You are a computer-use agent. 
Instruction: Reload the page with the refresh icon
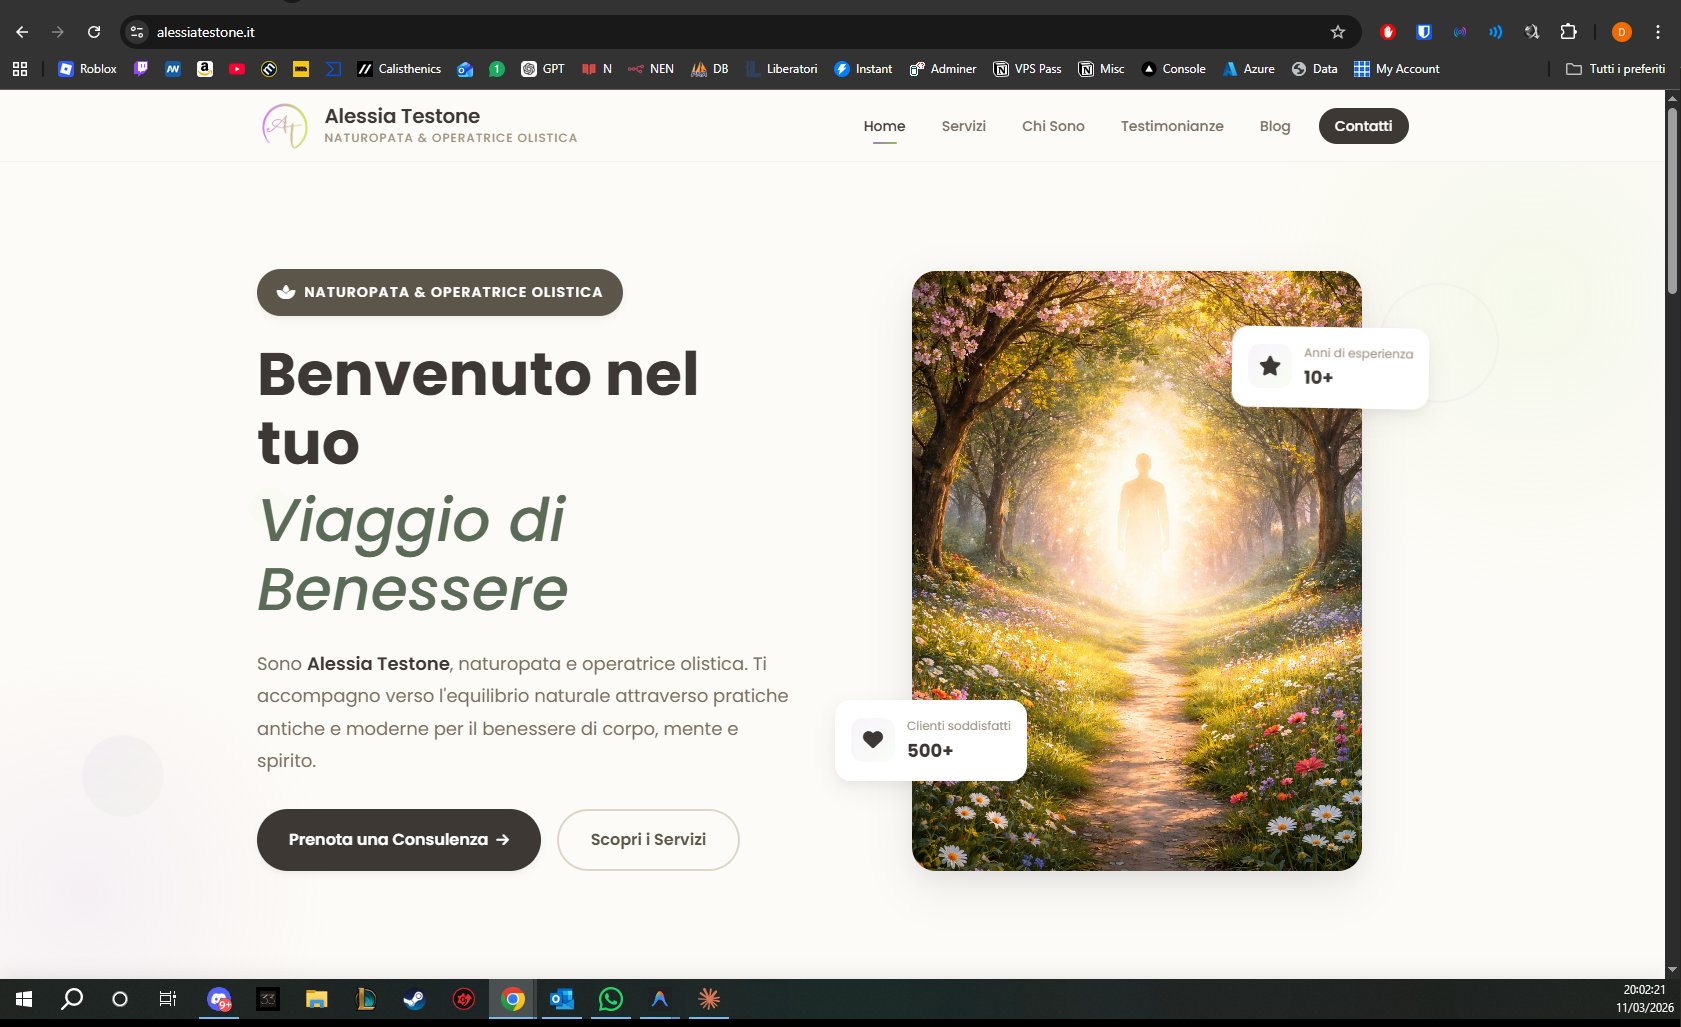(94, 32)
